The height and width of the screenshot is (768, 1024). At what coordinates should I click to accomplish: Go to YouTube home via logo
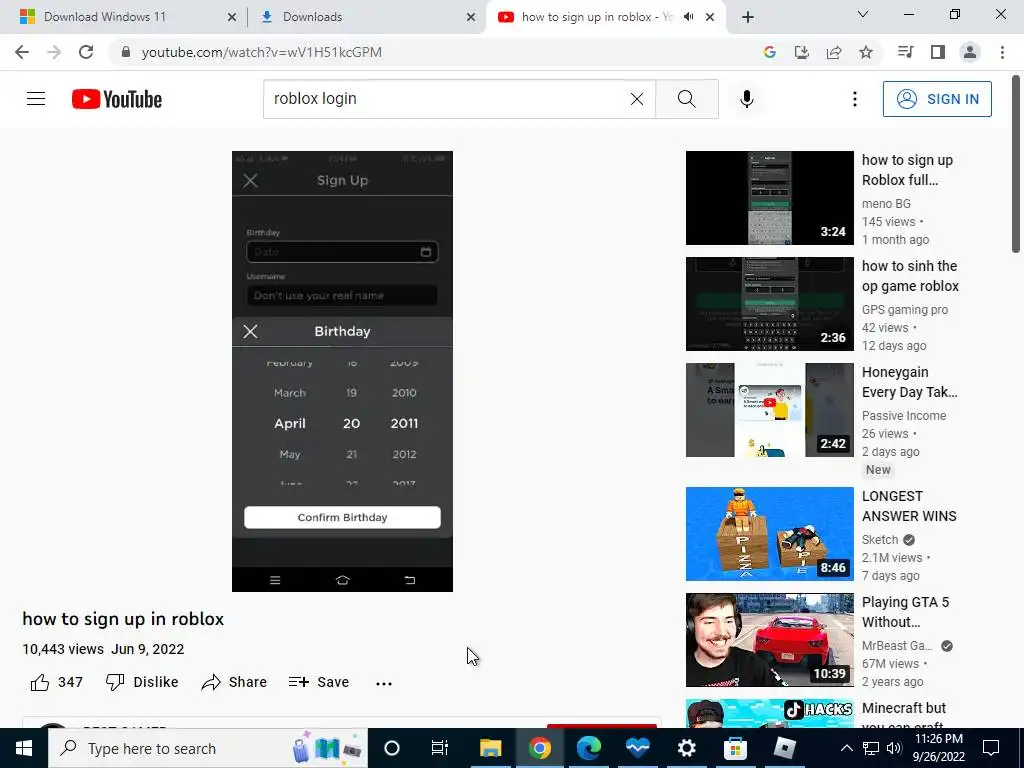click(x=117, y=99)
